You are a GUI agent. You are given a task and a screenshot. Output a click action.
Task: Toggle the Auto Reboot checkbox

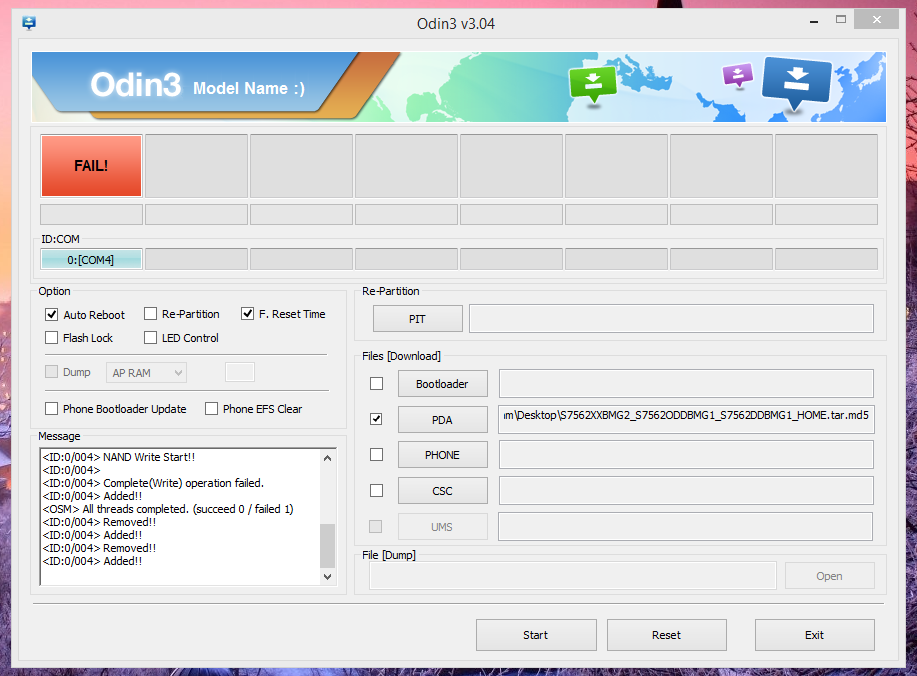51,315
